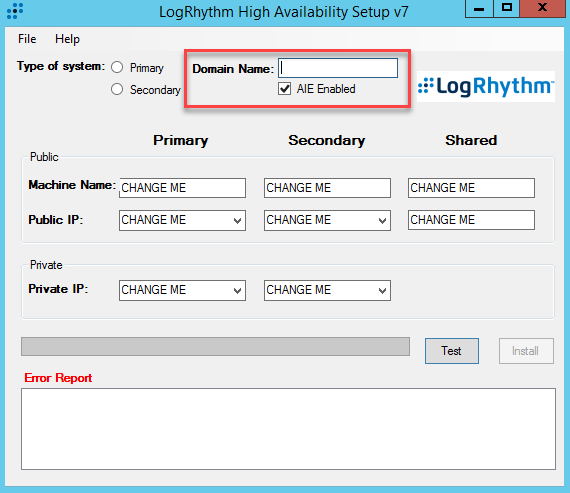Click the Test button

click(451, 351)
